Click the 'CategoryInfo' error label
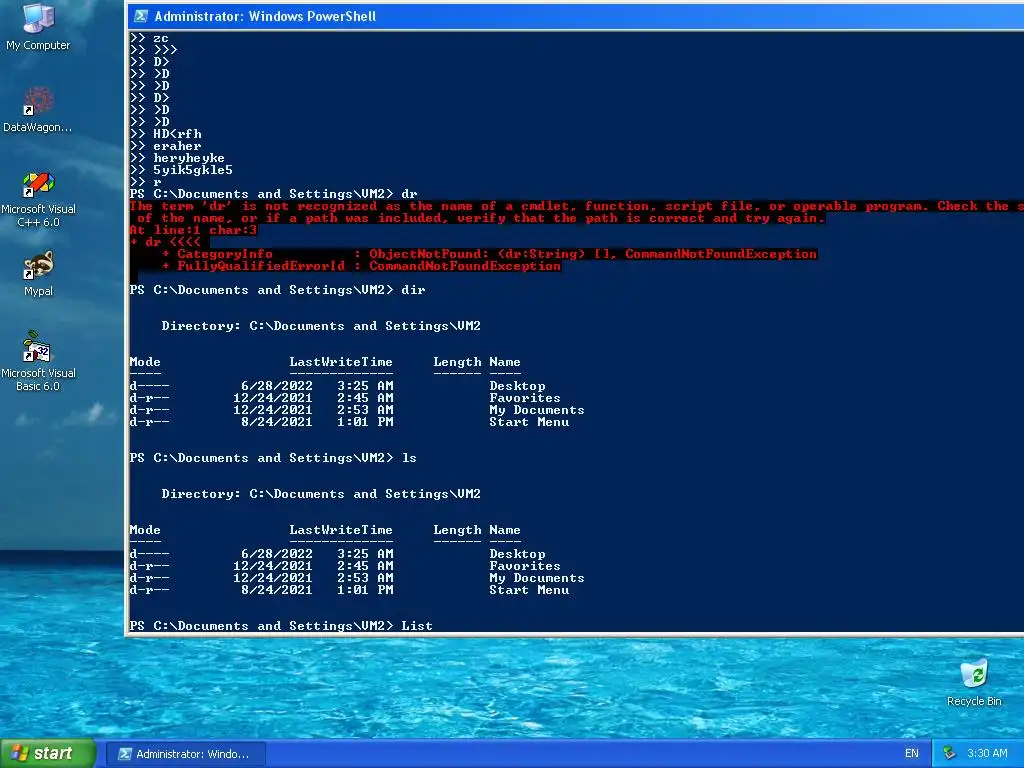1024x768 pixels. tap(225, 254)
